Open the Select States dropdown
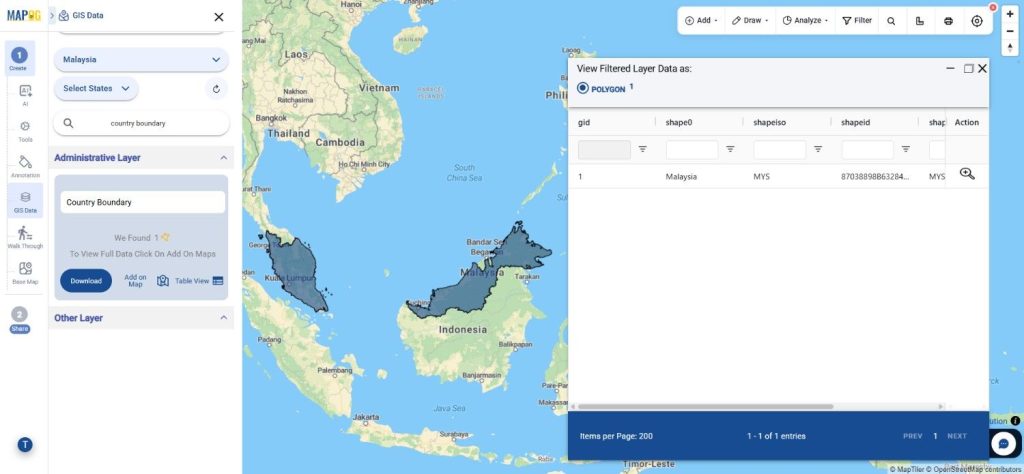 96,89
